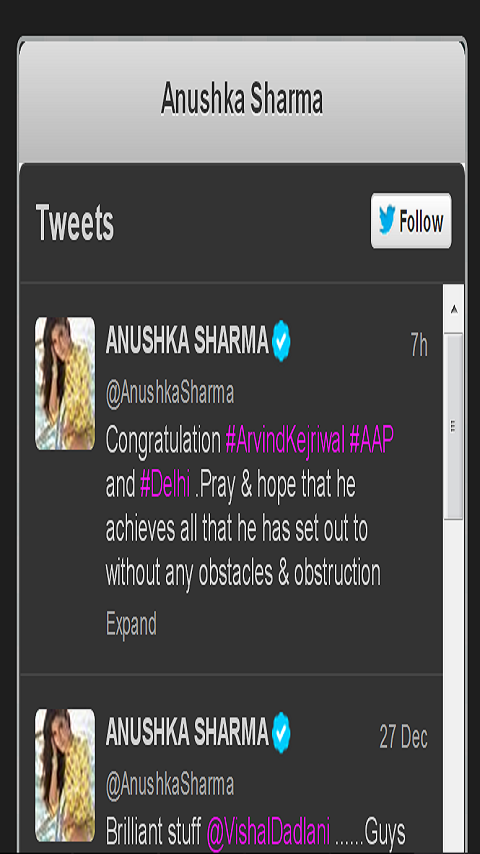Open profile photo of the 7h tweet

(x=65, y=383)
